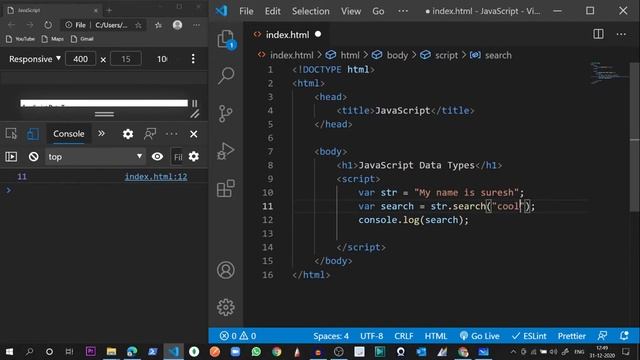Open Windows Start menu
The height and width of the screenshot is (360, 640).
click(9, 351)
